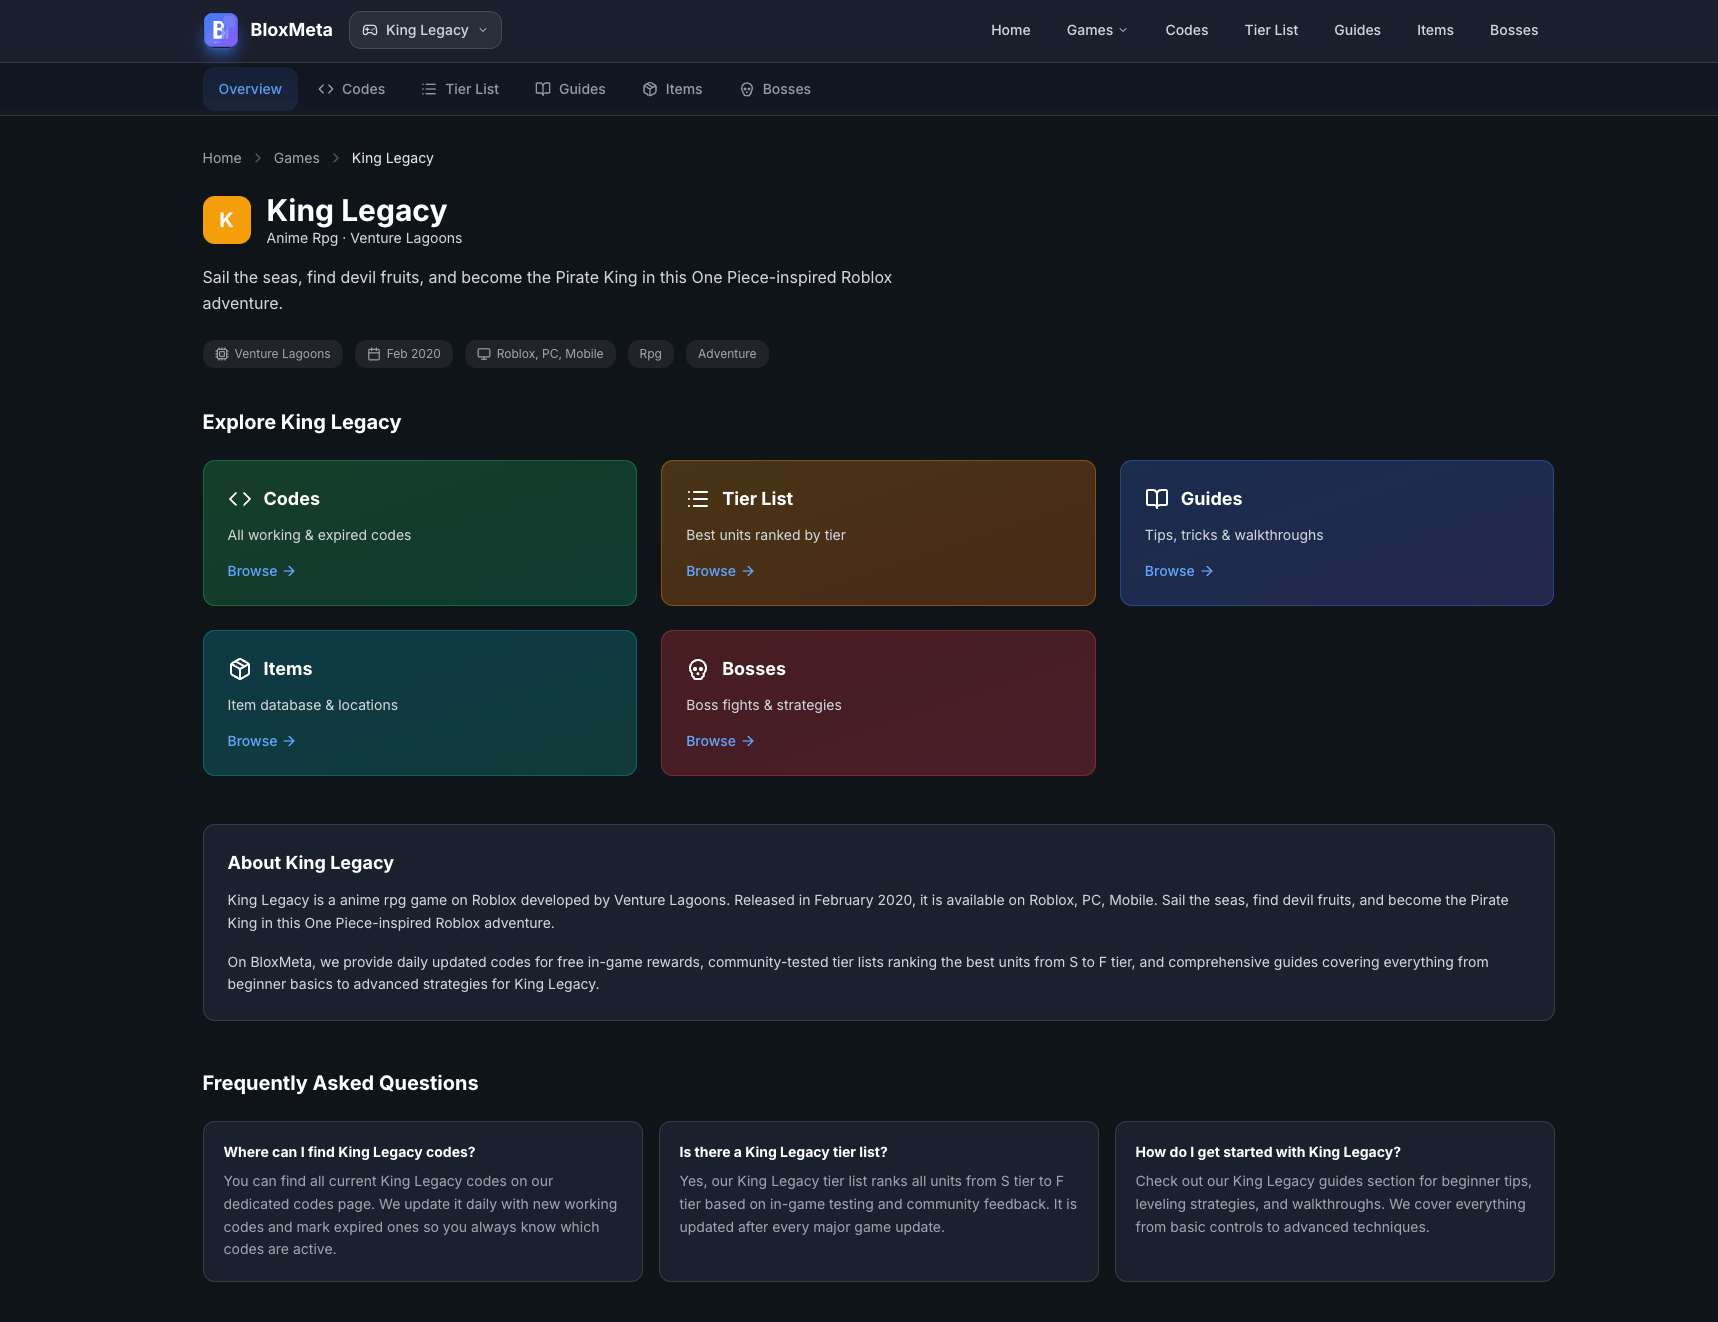The width and height of the screenshot is (1718, 1322).
Task: Switch to the Codes sub-tab
Action: pyautogui.click(x=351, y=89)
